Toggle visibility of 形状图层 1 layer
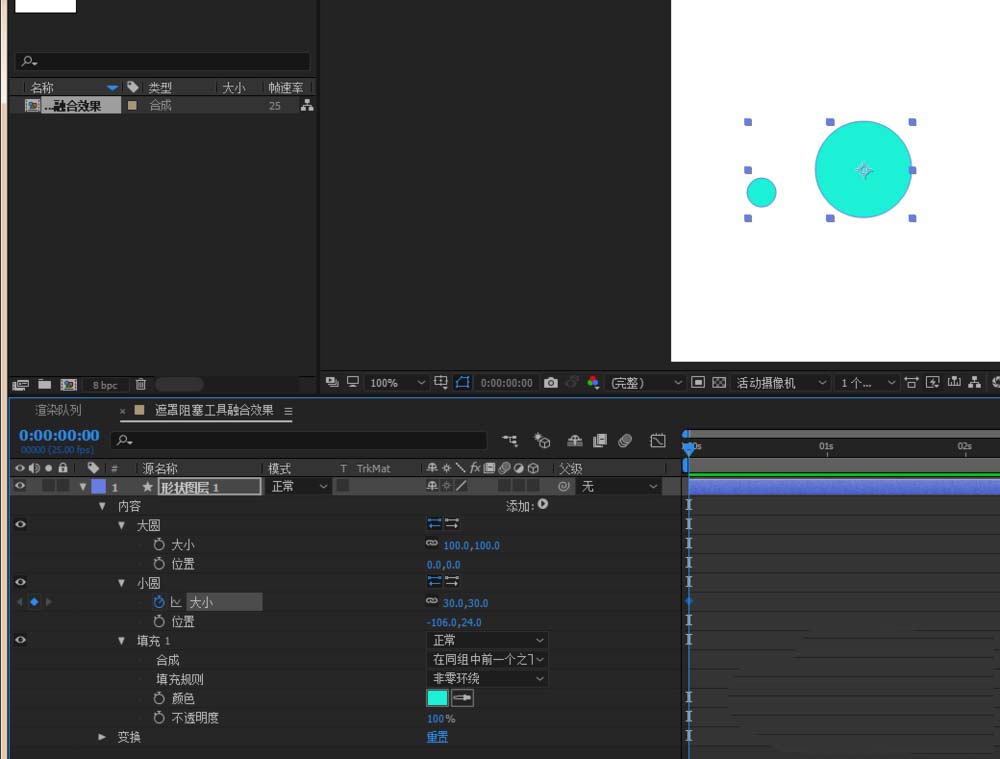 coord(21,486)
